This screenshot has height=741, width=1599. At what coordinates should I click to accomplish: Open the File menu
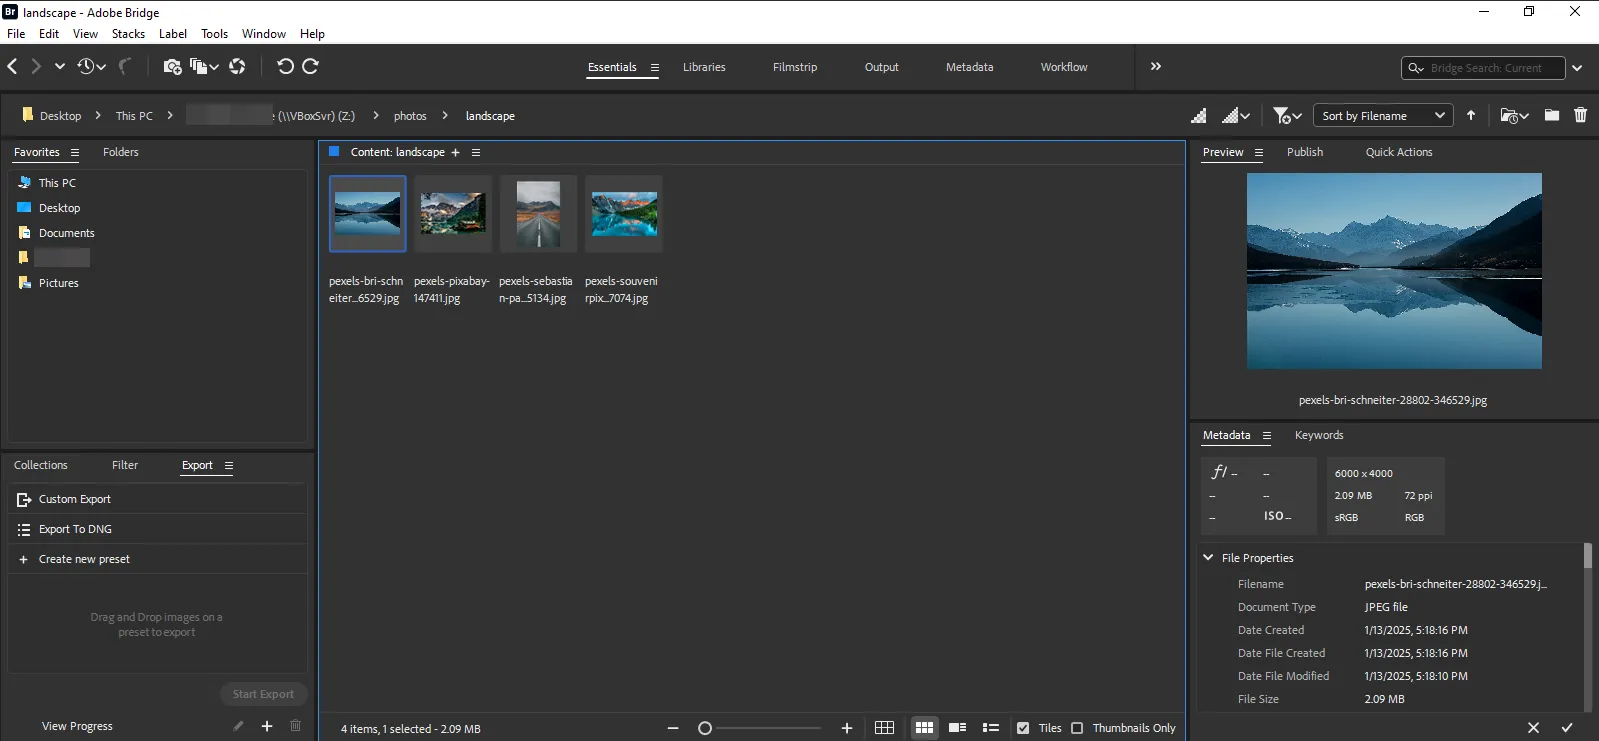pyautogui.click(x=17, y=34)
